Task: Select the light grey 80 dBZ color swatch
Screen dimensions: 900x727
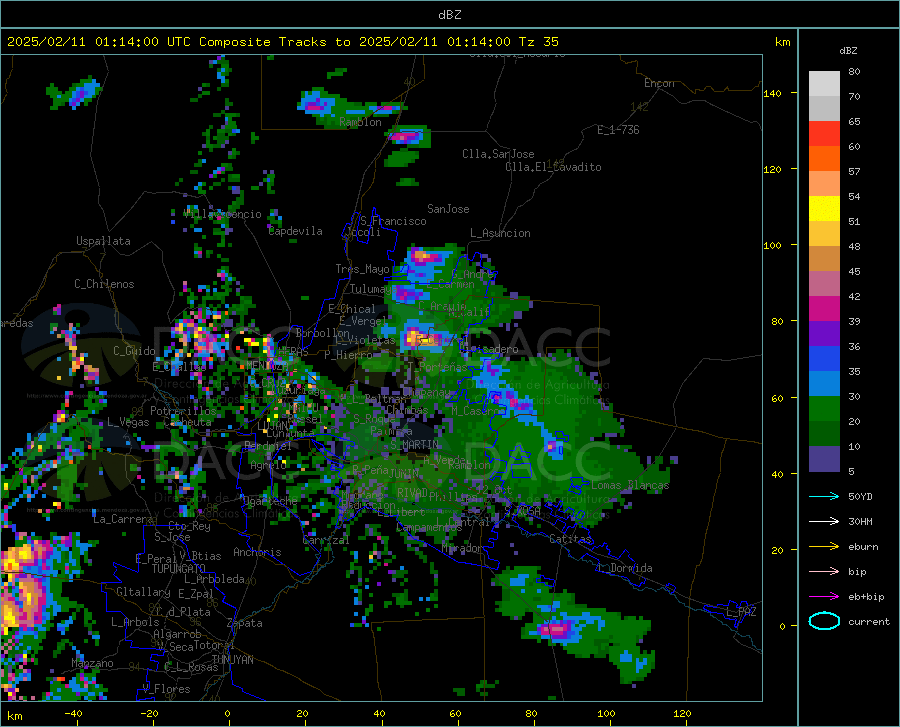Action: pos(824,83)
